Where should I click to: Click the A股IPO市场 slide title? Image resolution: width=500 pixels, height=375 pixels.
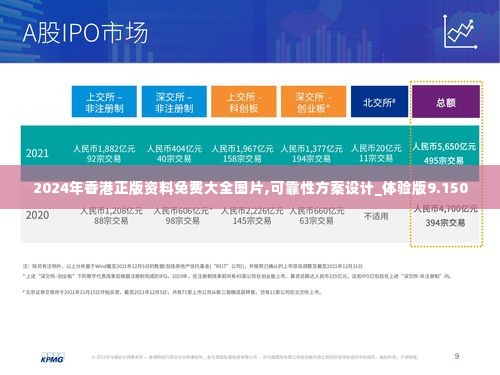click(85, 33)
